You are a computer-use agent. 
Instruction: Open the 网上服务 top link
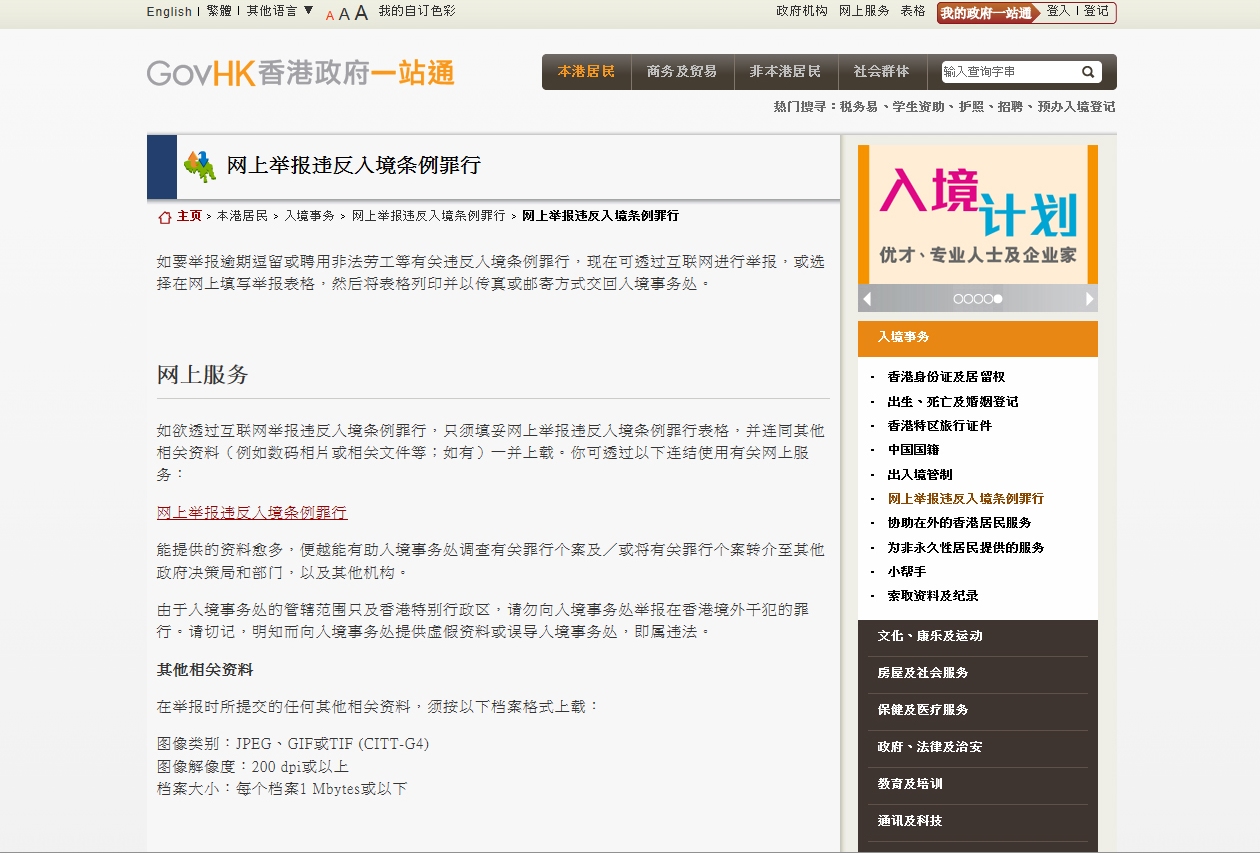pos(864,11)
